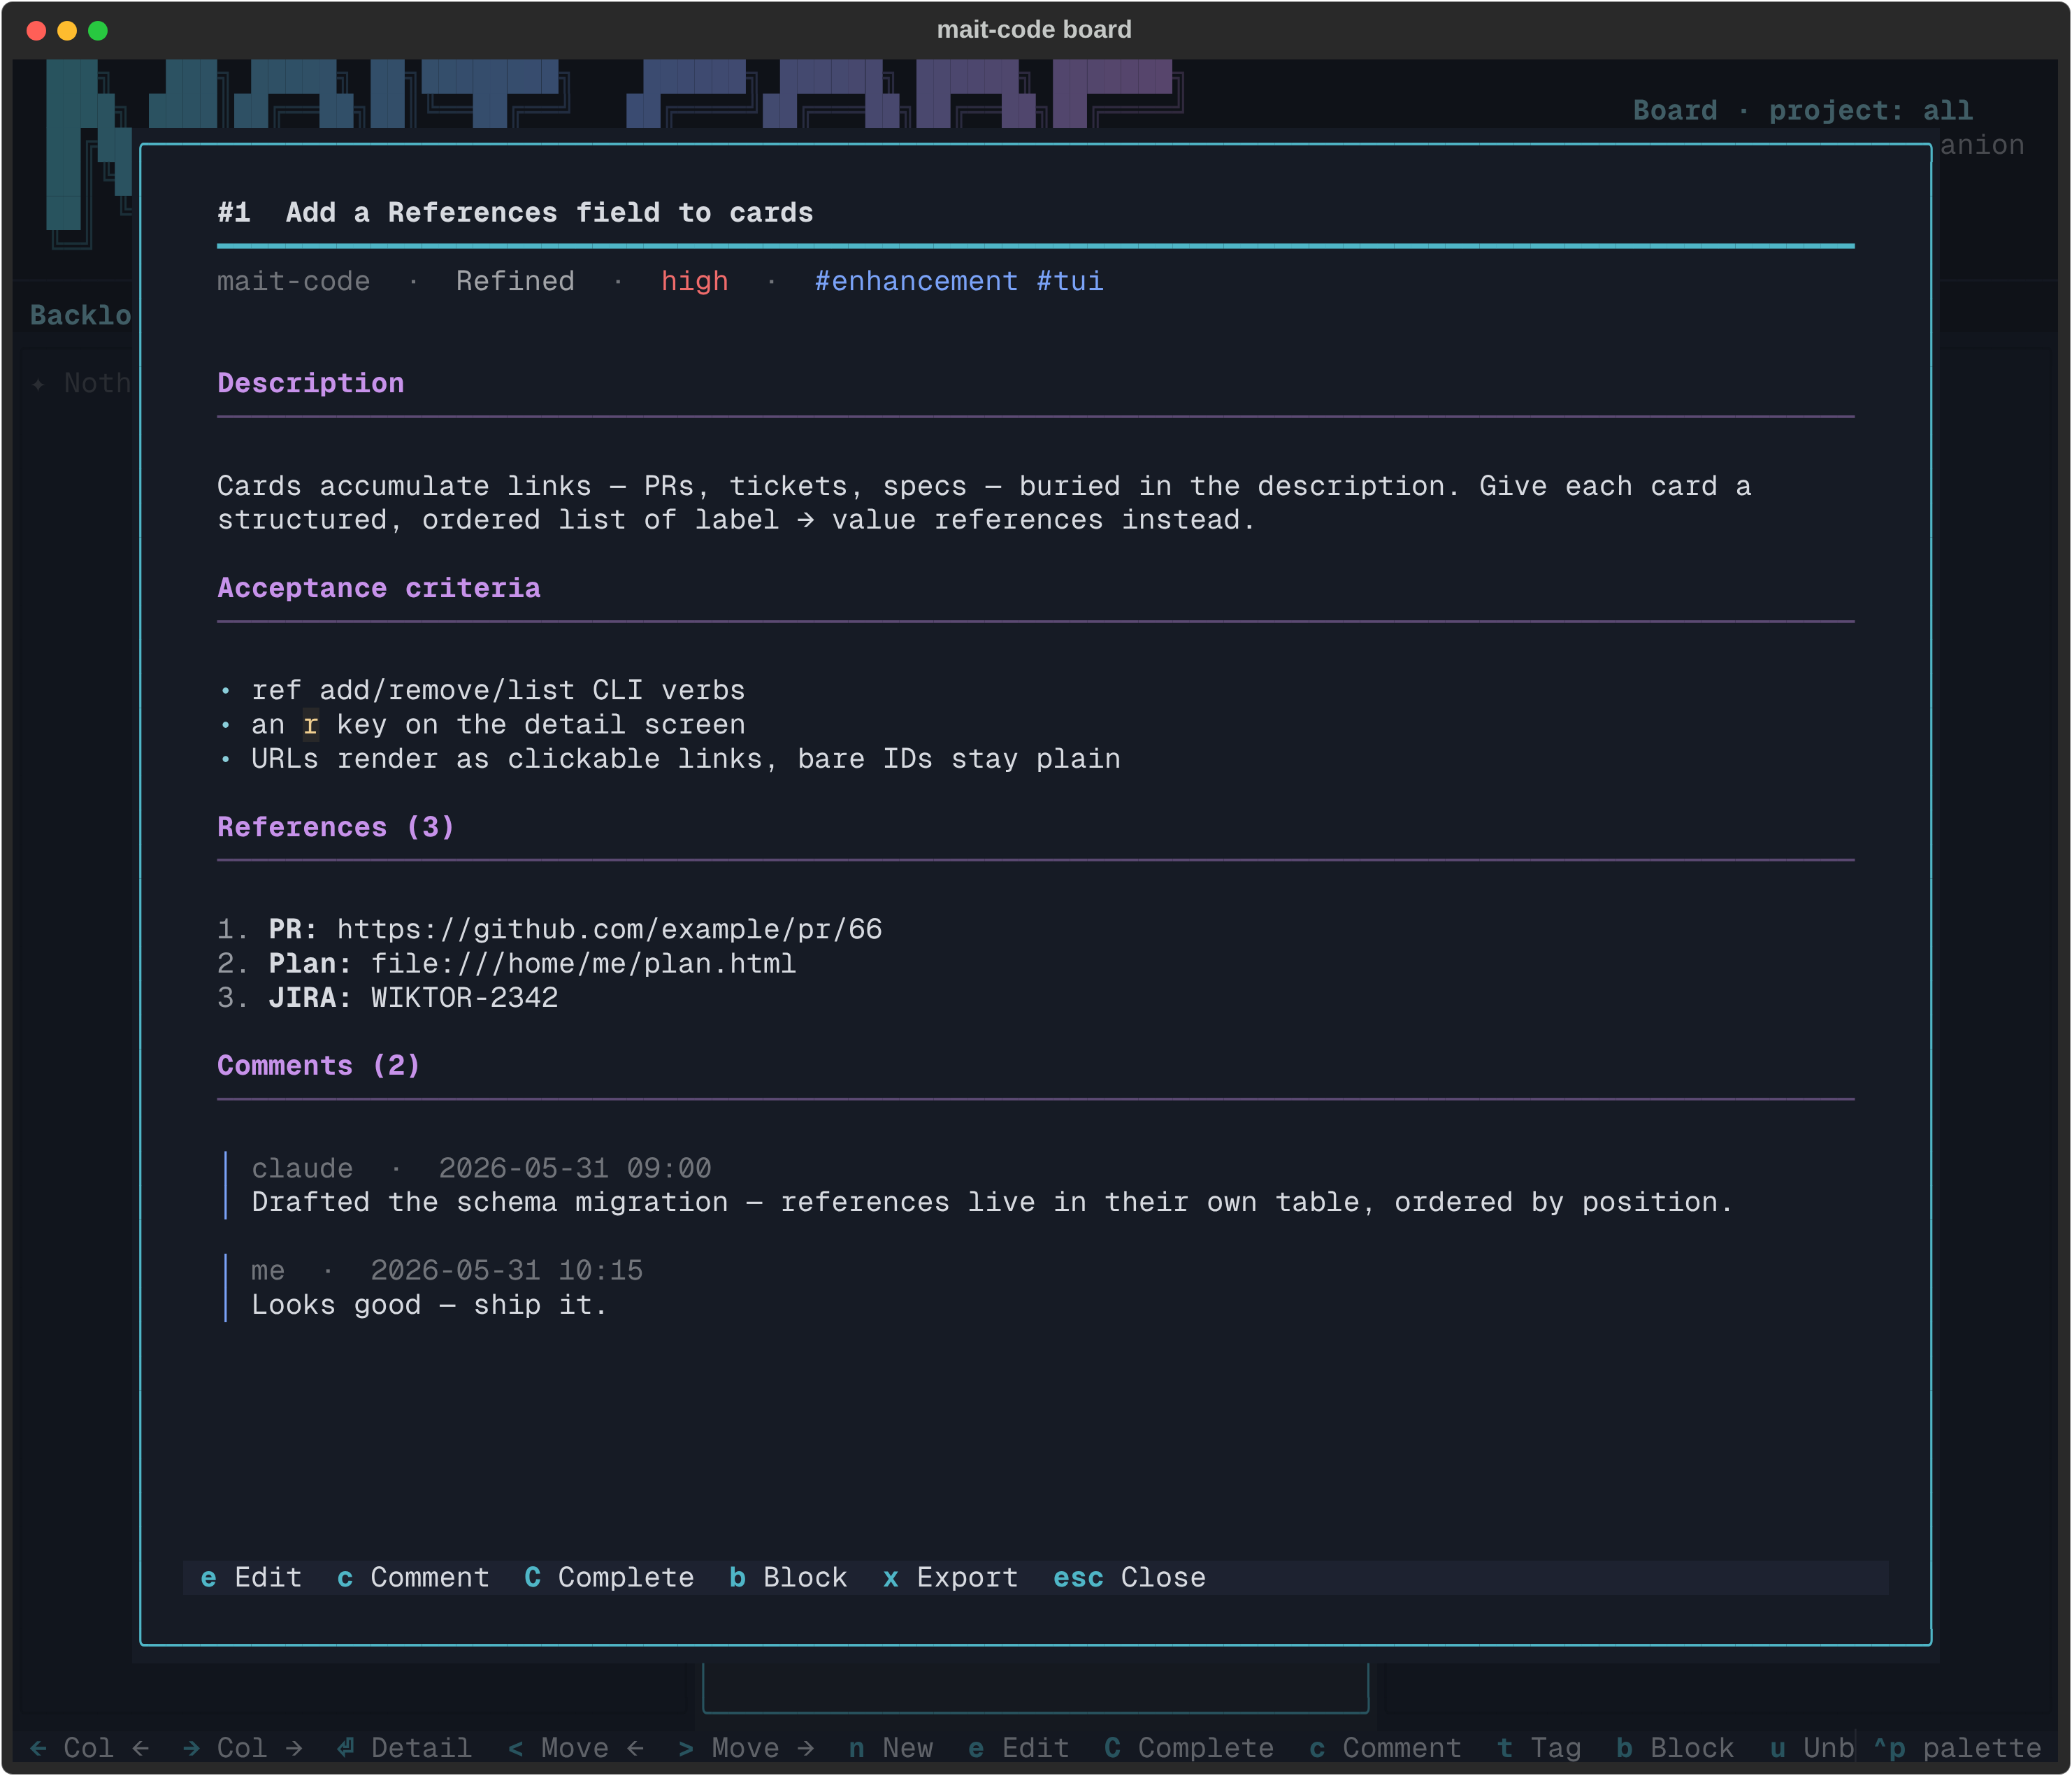
Task: Click 'Board · project: all' header text
Action: (1802, 110)
